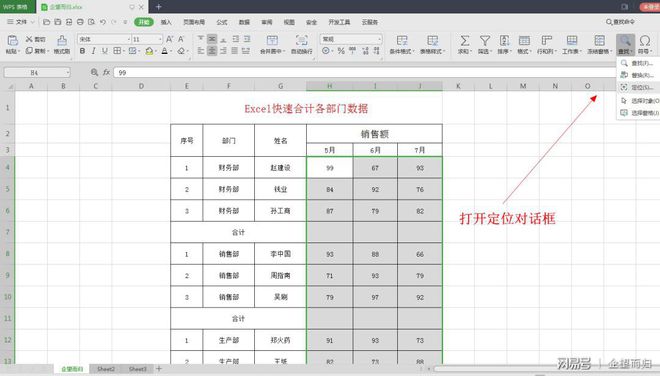Toggle Italic formatting button
The image size is (660, 376).
[93, 51]
